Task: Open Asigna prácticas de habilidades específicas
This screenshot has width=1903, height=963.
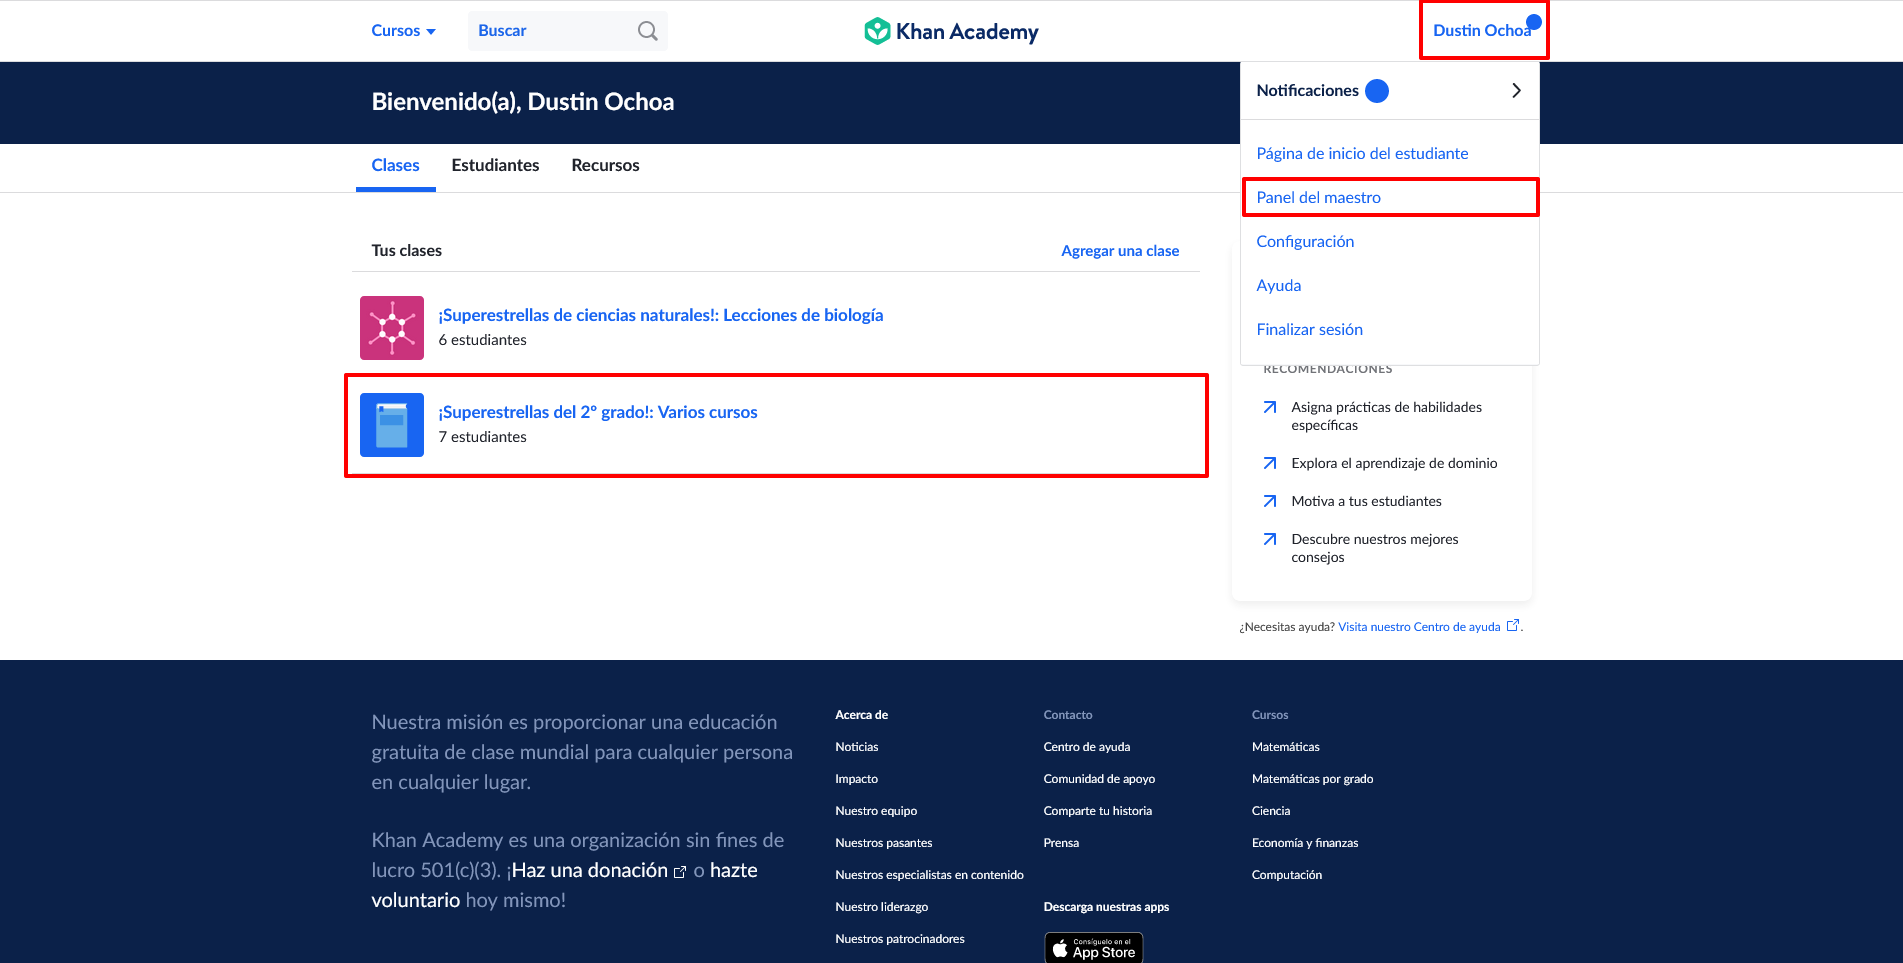Action: point(1387,416)
